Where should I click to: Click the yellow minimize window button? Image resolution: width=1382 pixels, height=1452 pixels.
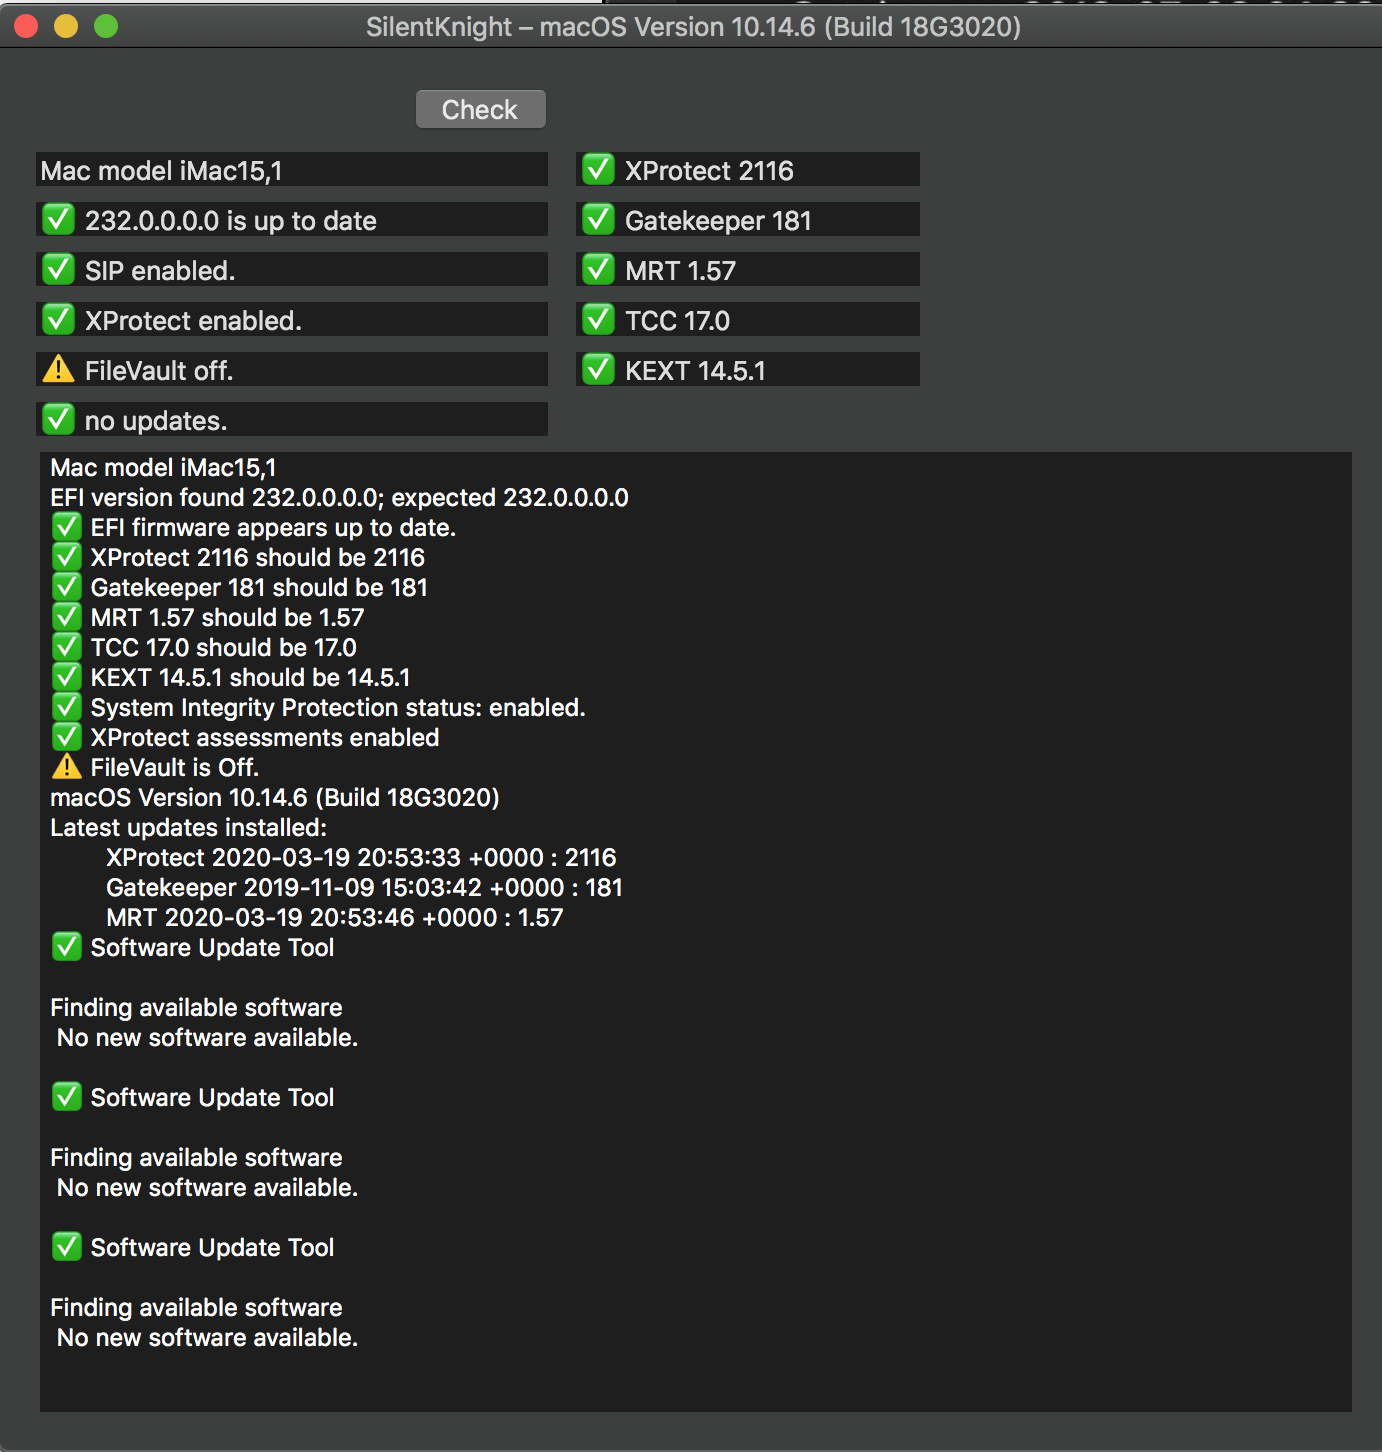66,26
